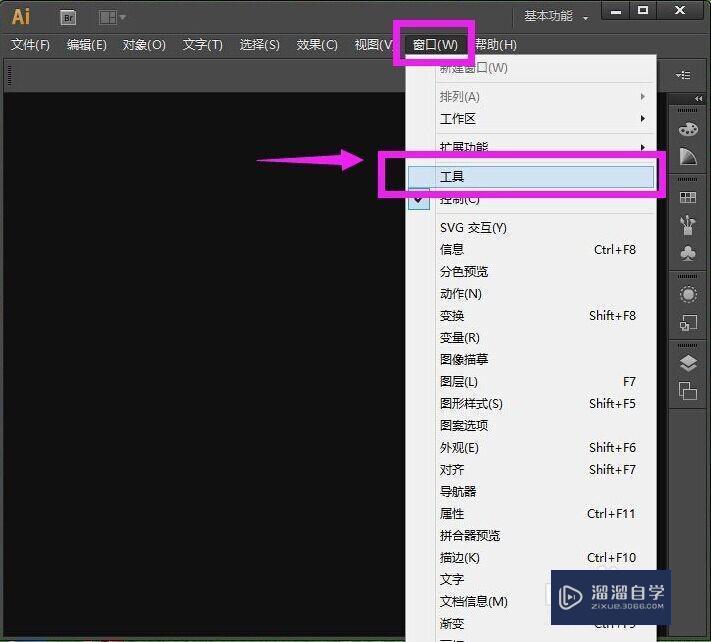The width and height of the screenshot is (711, 642).
Task: Open the 效果(C) menu
Action: 317,44
